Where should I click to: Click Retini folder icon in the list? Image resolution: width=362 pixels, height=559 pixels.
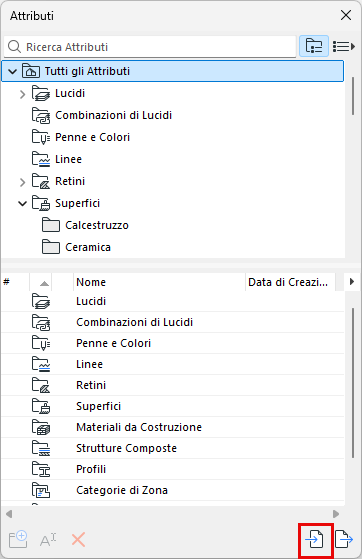coord(41,385)
